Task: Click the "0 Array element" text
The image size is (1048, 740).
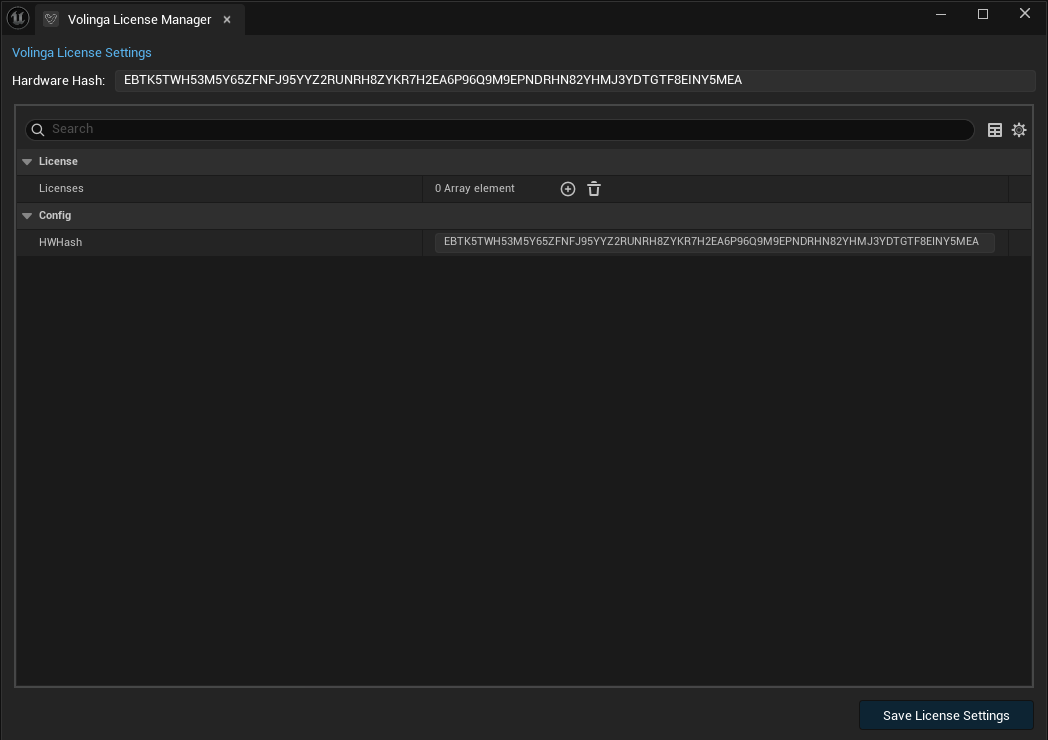Action: point(475,189)
